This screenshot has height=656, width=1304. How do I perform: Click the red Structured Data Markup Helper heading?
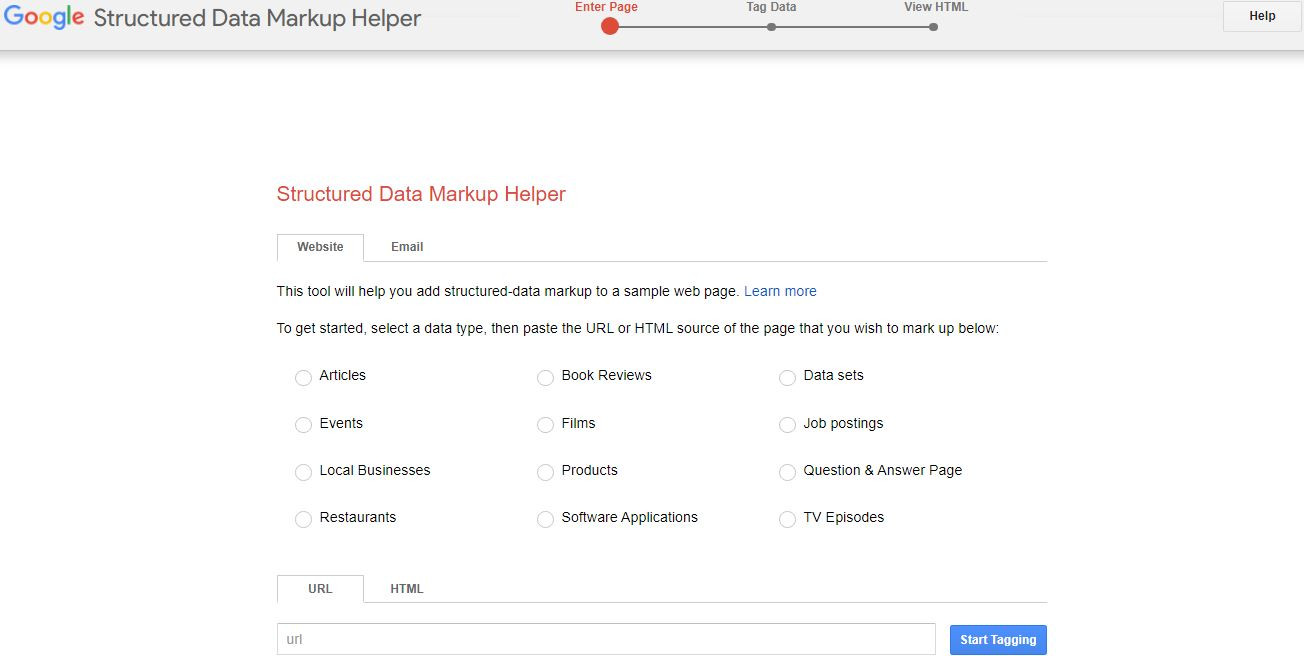pyautogui.click(x=421, y=194)
